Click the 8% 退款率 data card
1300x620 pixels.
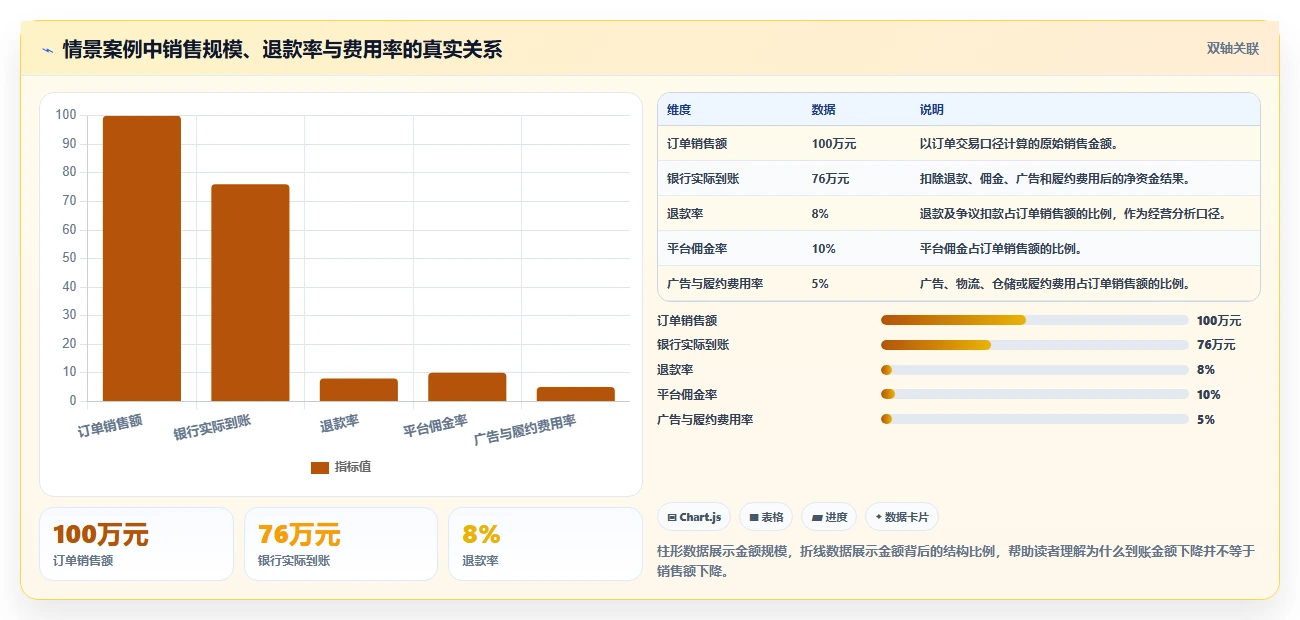[x=545, y=544]
